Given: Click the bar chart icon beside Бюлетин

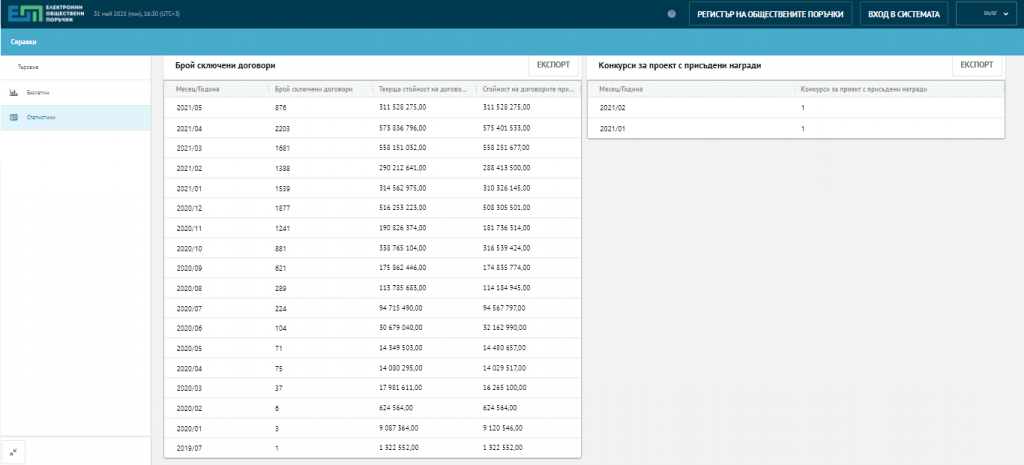Looking at the screenshot, I should tap(14, 92).
